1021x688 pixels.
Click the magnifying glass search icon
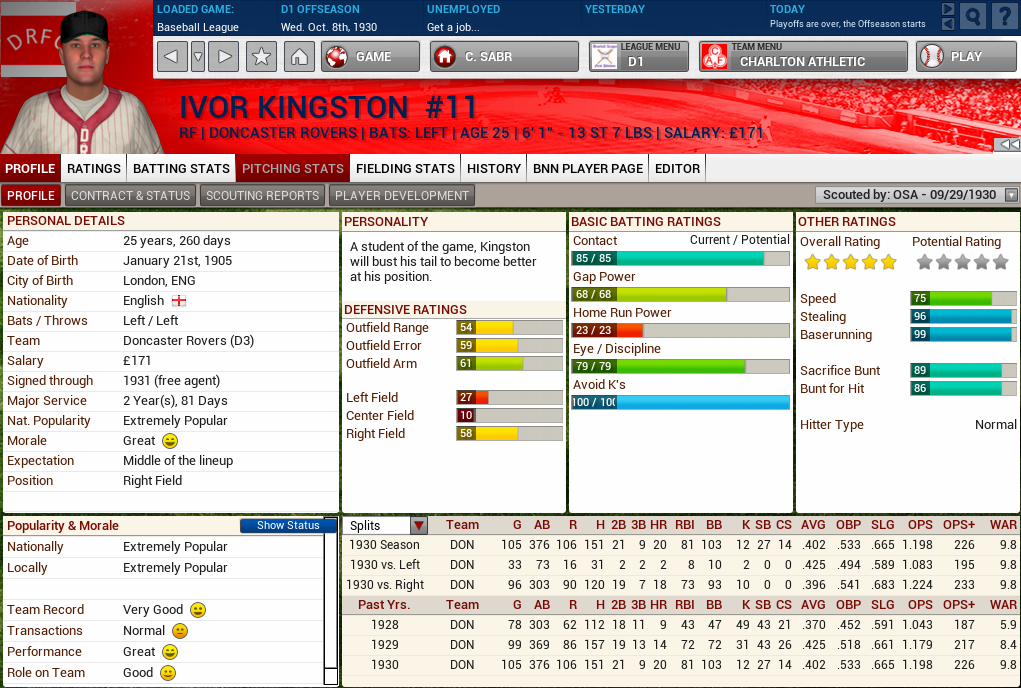click(971, 16)
